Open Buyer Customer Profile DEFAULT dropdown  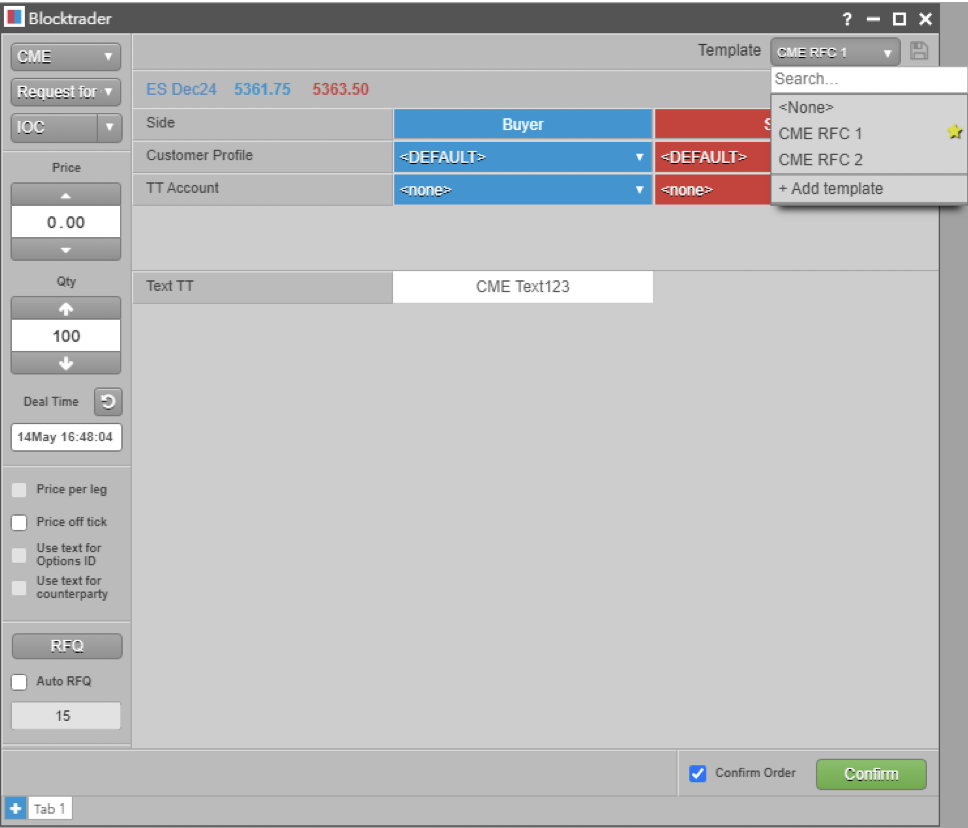click(x=523, y=157)
